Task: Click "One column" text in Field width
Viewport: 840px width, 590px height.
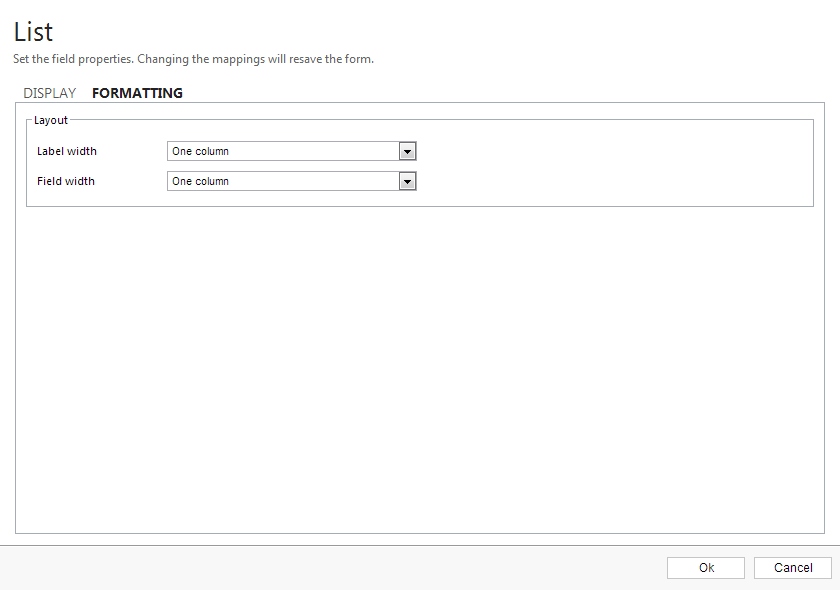Action: [201, 181]
